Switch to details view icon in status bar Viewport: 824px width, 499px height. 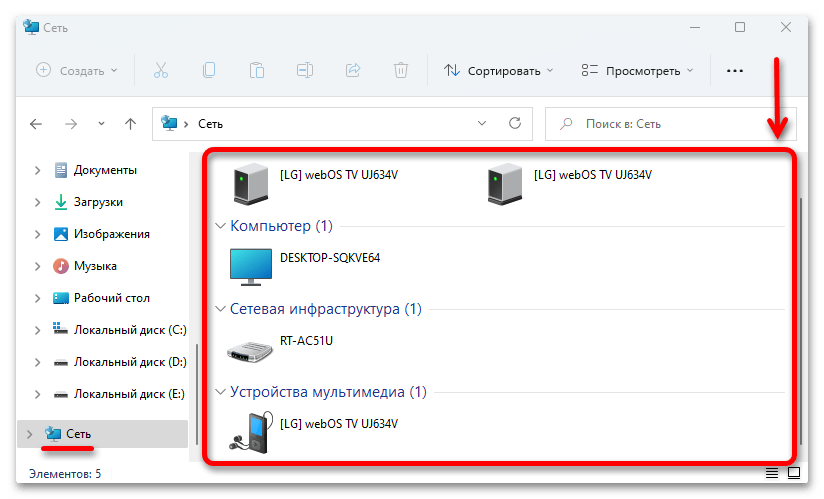771,473
